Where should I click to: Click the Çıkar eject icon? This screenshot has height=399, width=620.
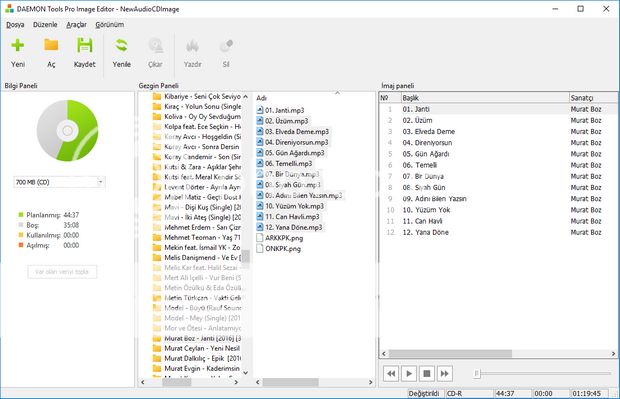click(x=155, y=45)
